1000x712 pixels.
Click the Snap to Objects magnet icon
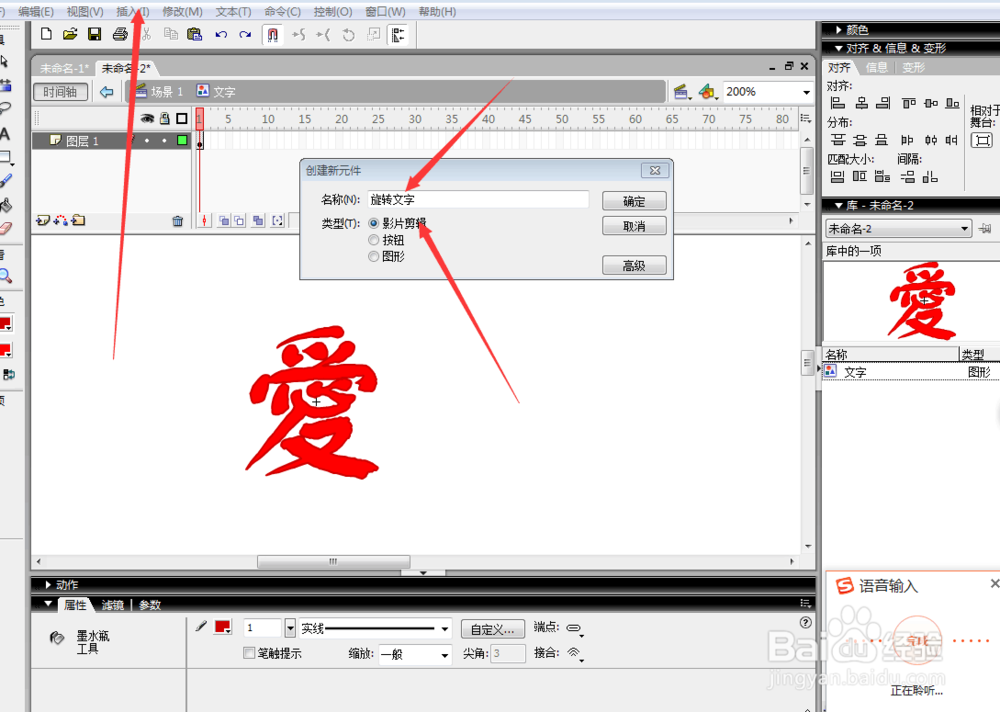coord(271,34)
